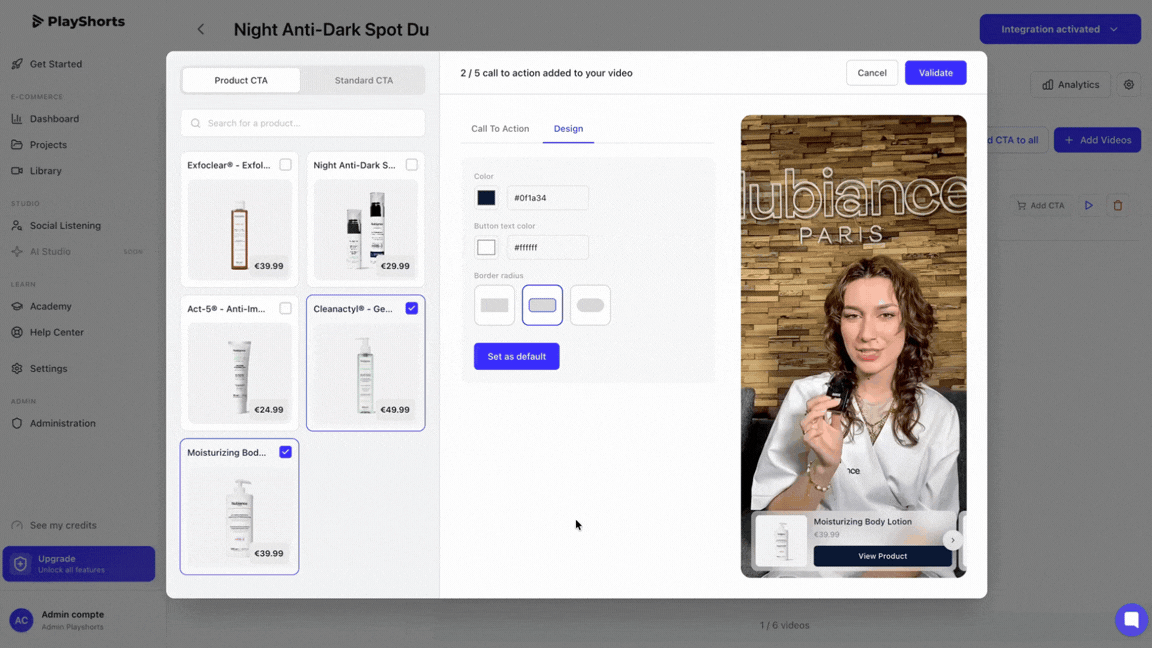Open the white Button text color swatch

486,248
